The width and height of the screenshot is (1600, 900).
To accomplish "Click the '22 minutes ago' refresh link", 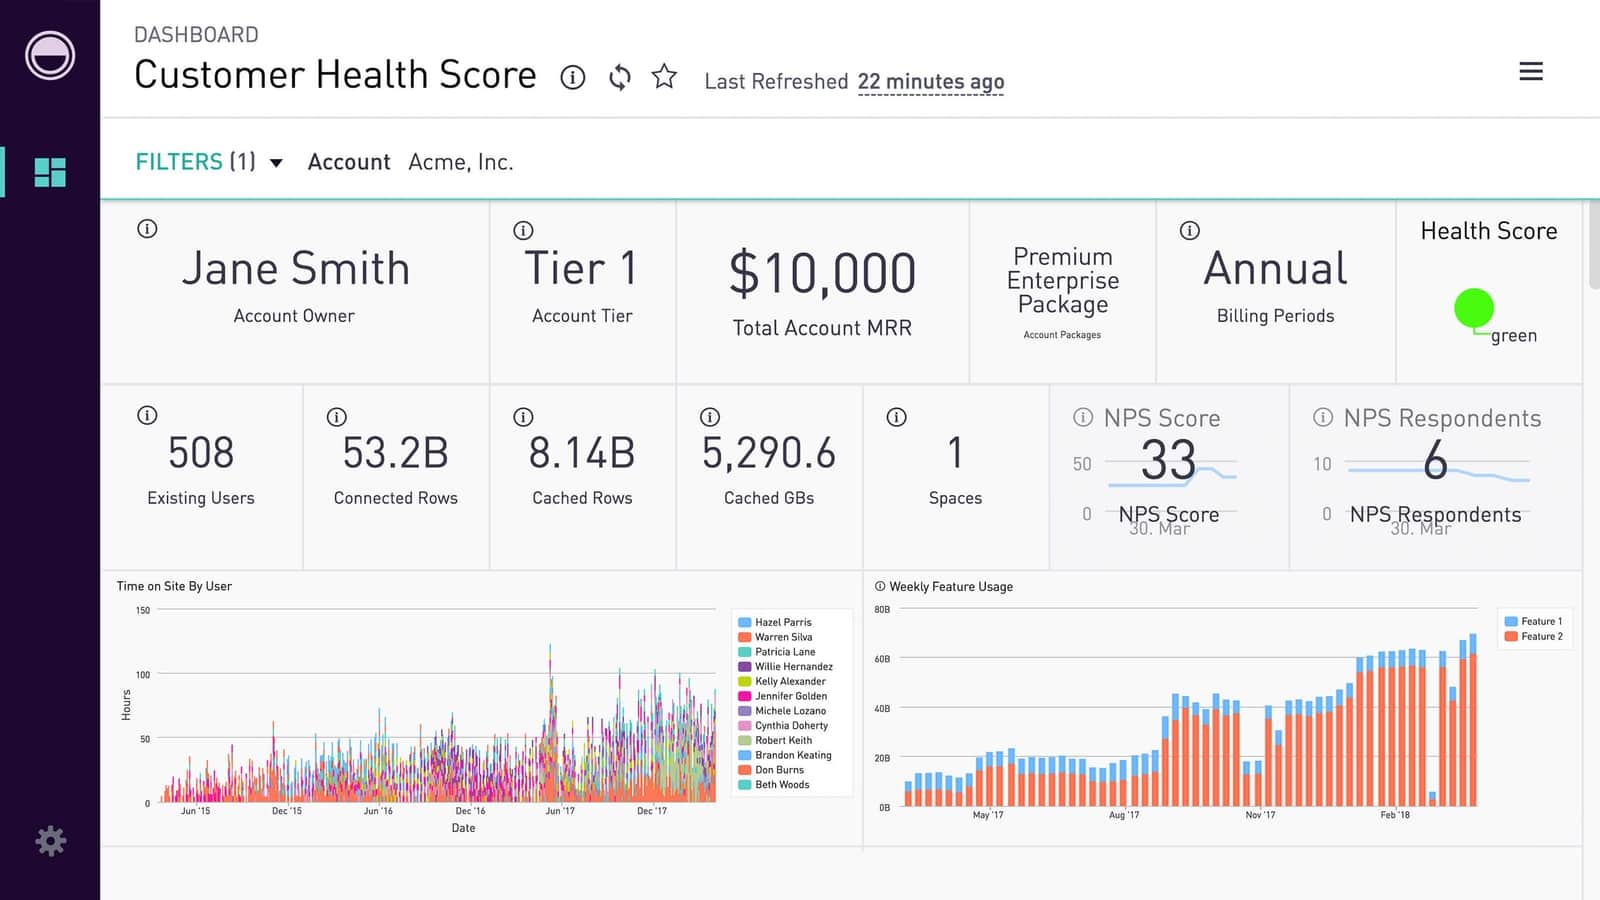I will (930, 82).
